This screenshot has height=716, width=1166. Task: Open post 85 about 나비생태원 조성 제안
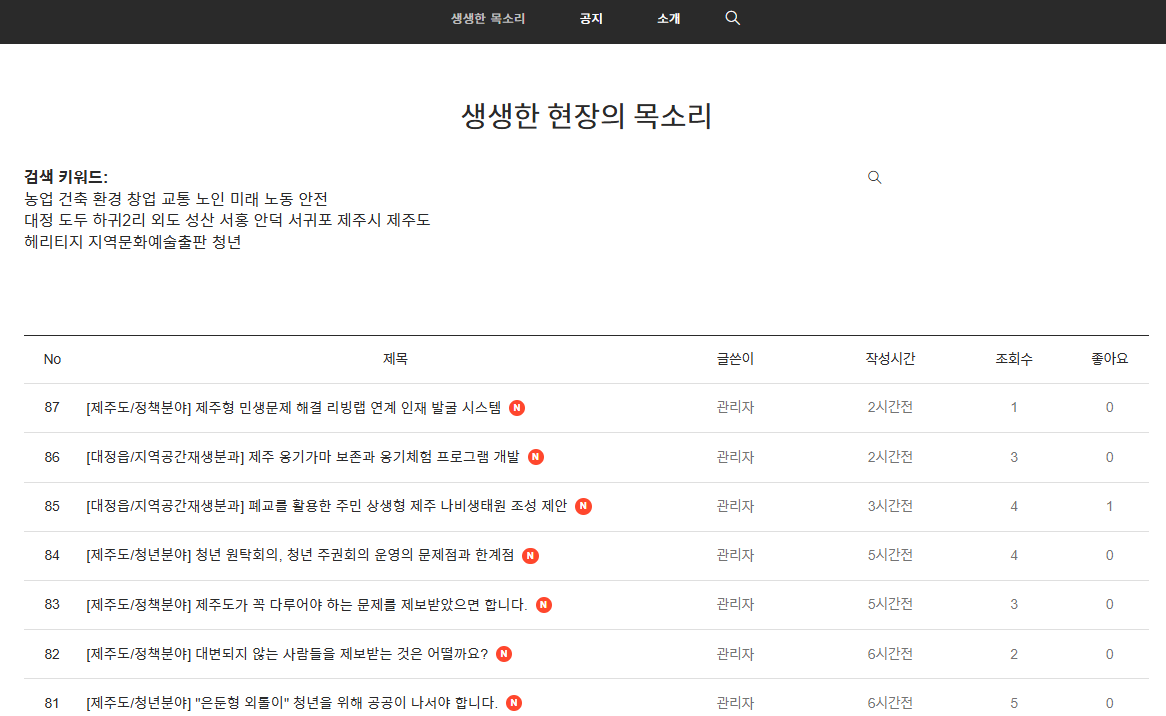click(326, 506)
